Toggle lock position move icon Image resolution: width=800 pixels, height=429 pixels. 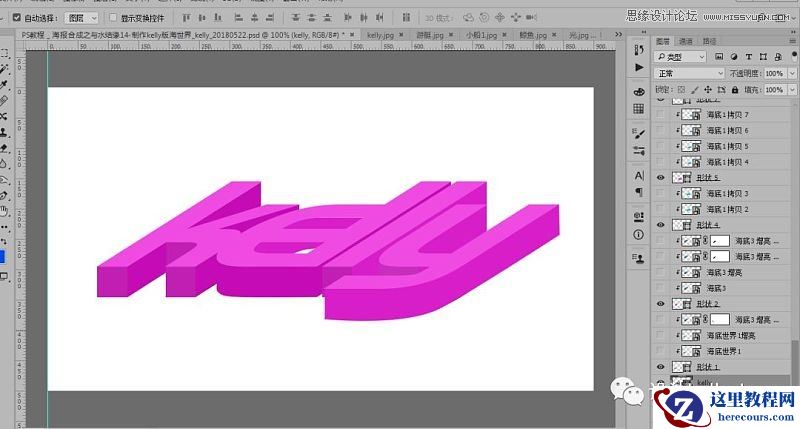tap(708, 90)
